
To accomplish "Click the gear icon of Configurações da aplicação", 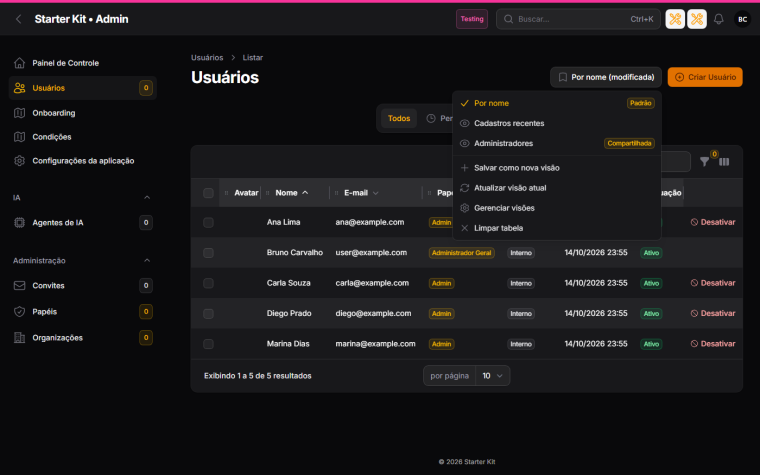I will [x=19, y=160].
